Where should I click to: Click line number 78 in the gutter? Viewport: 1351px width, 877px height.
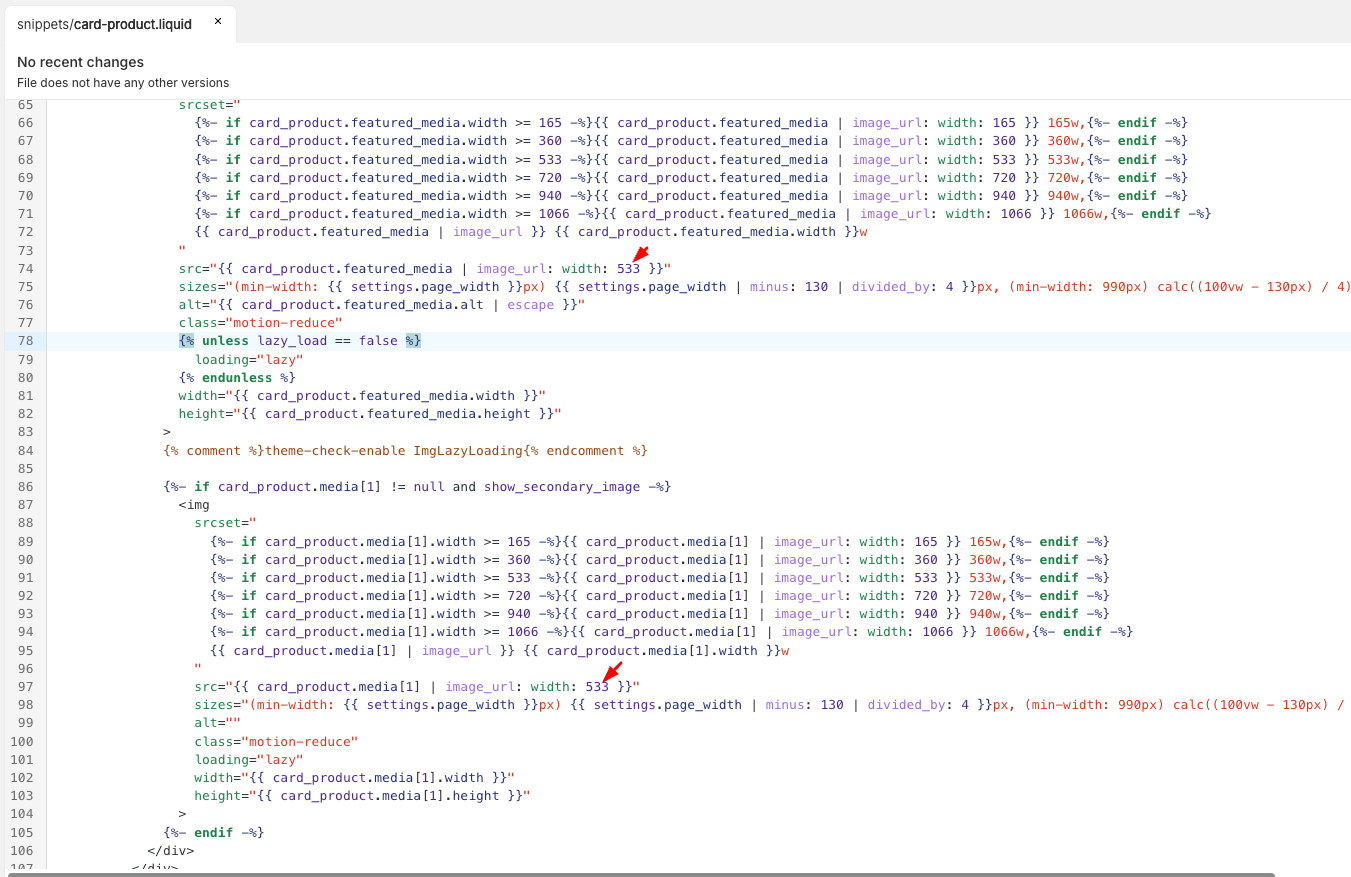click(x=25, y=341)
